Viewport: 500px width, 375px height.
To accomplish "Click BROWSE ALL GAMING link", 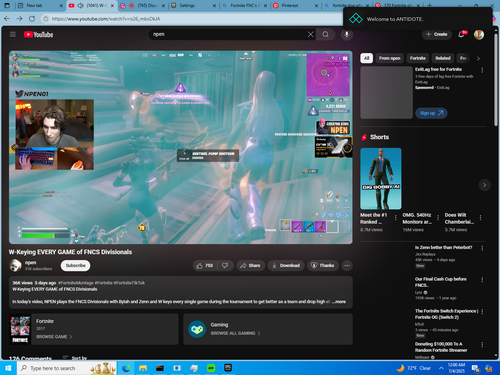I will tap(235, 333).
